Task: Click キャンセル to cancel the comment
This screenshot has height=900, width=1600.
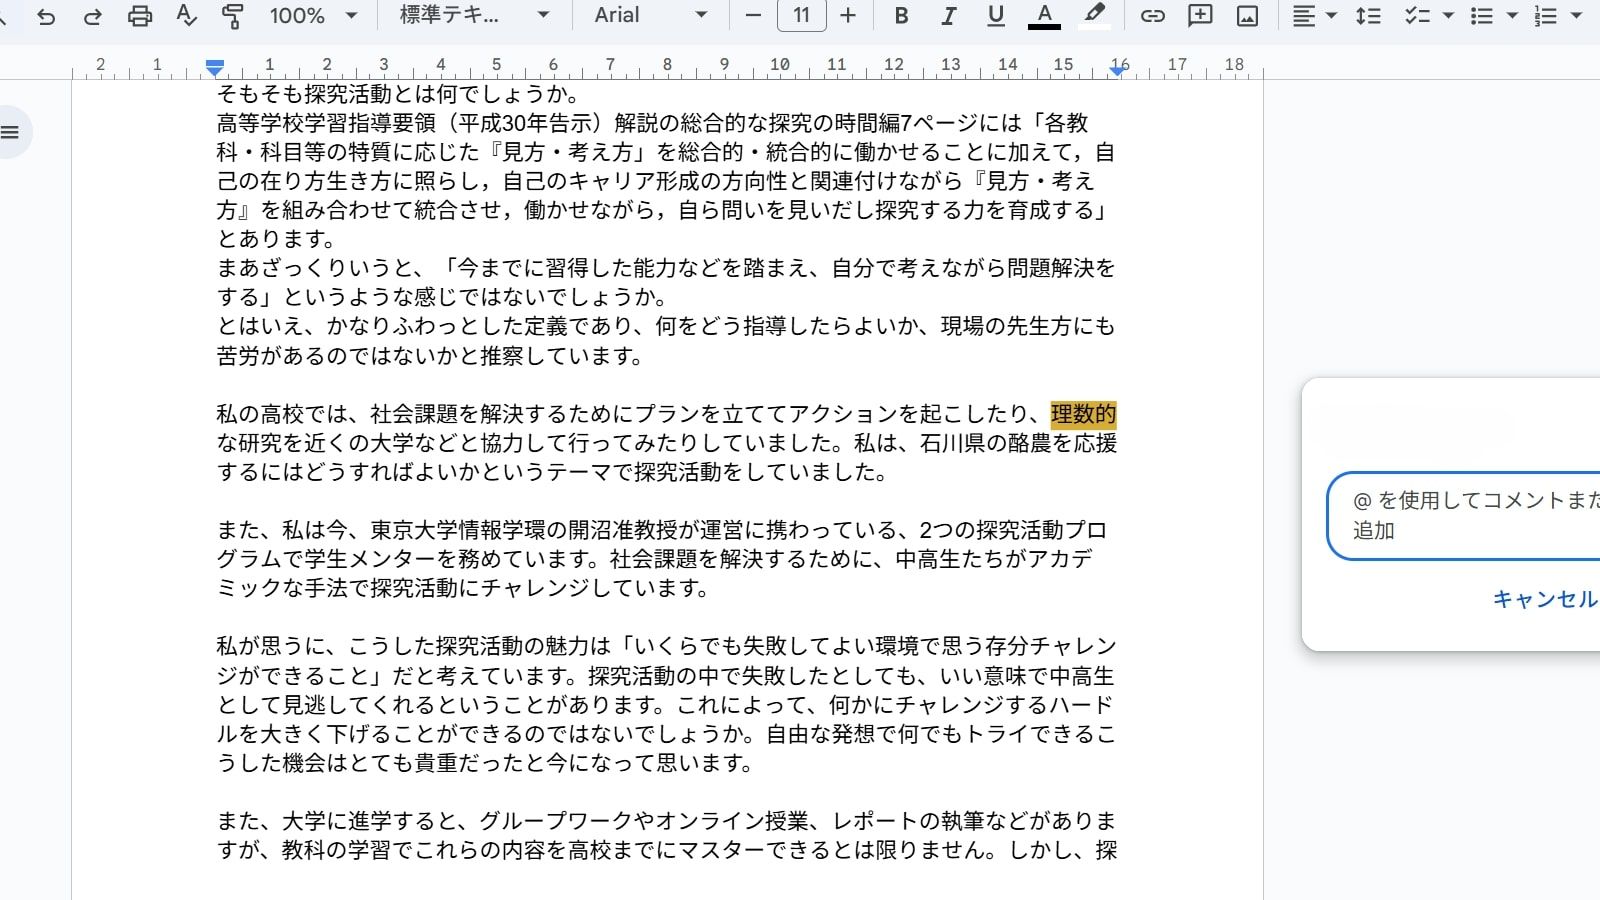Action: (1543, 600)
